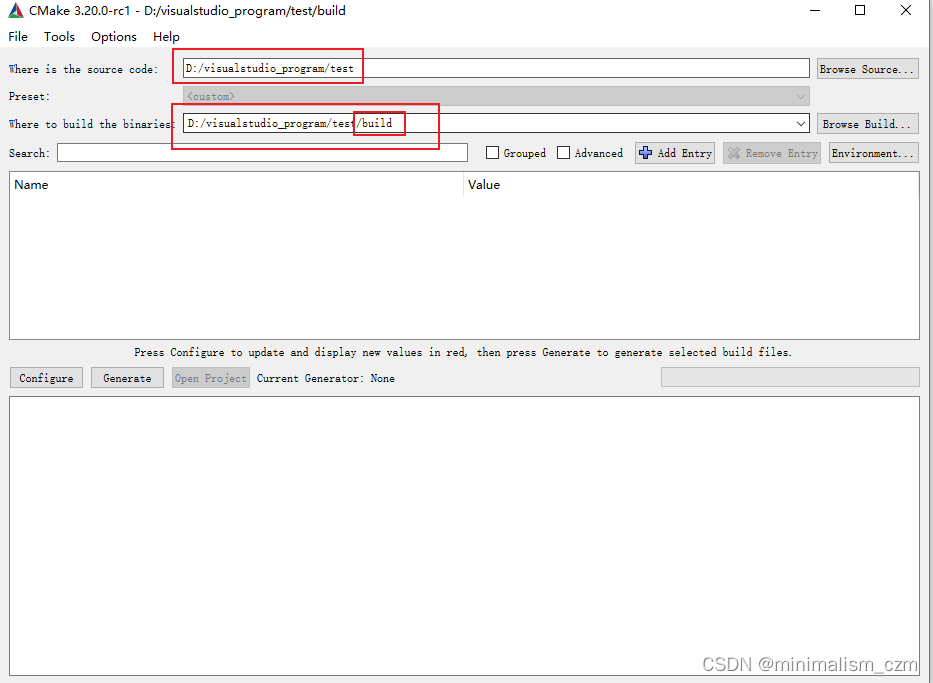Click Browse Build button
The image size is (933, 683).
[867, 124]
